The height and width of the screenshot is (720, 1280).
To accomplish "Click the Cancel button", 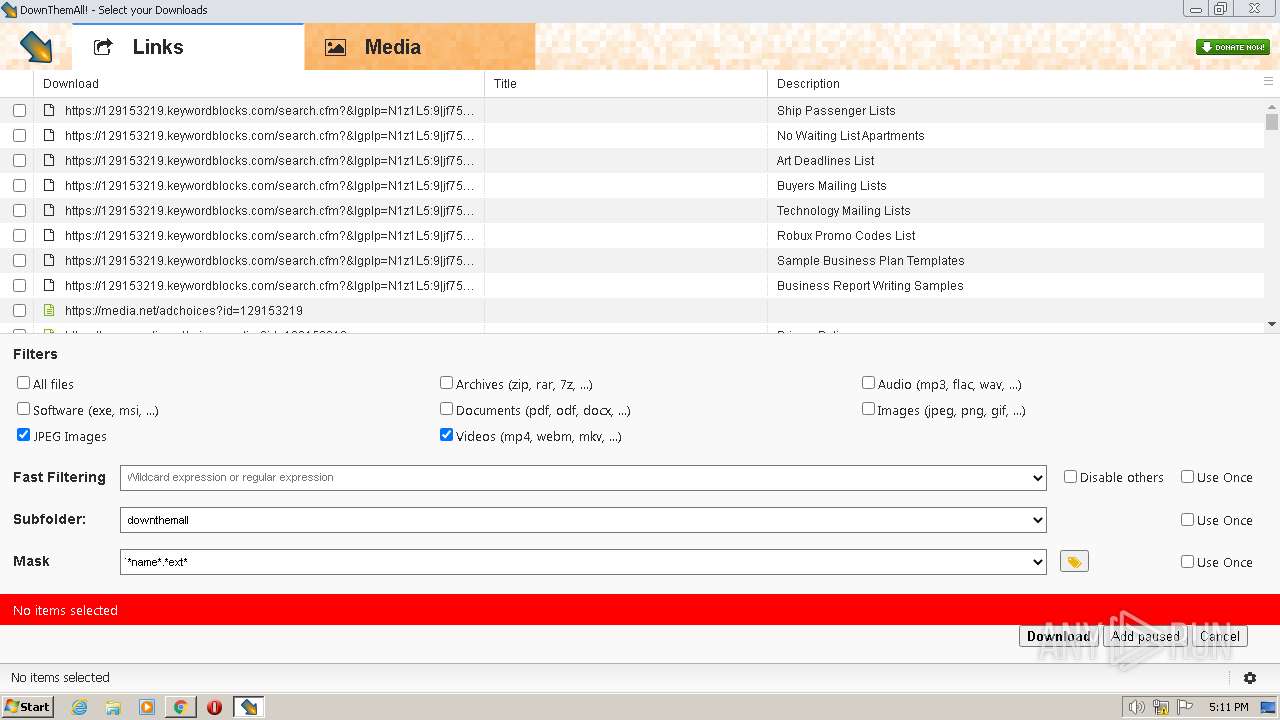I will click(1220, 636).
